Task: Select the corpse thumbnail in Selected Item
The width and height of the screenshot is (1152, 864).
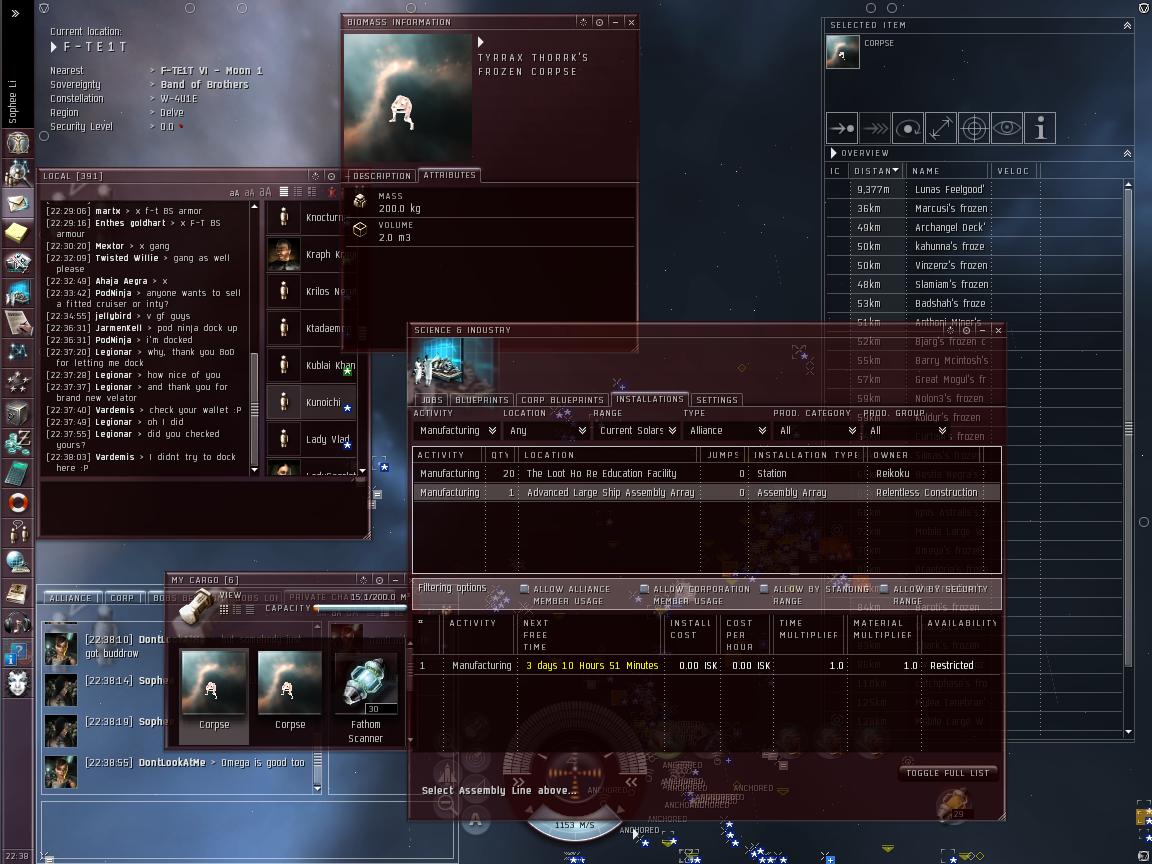Action: click(x=842, y=51)
